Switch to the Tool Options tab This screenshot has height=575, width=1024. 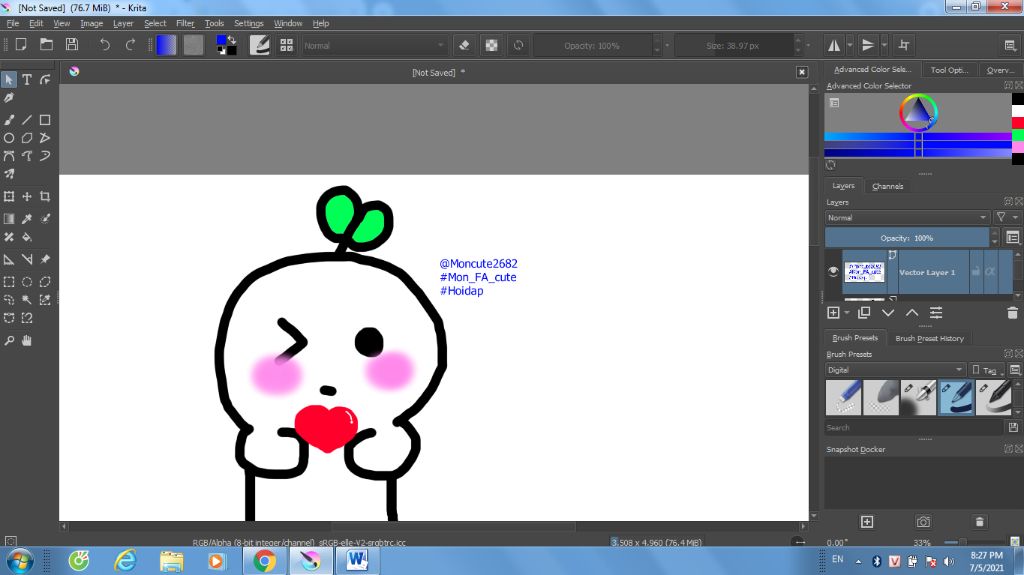point(949,70)
